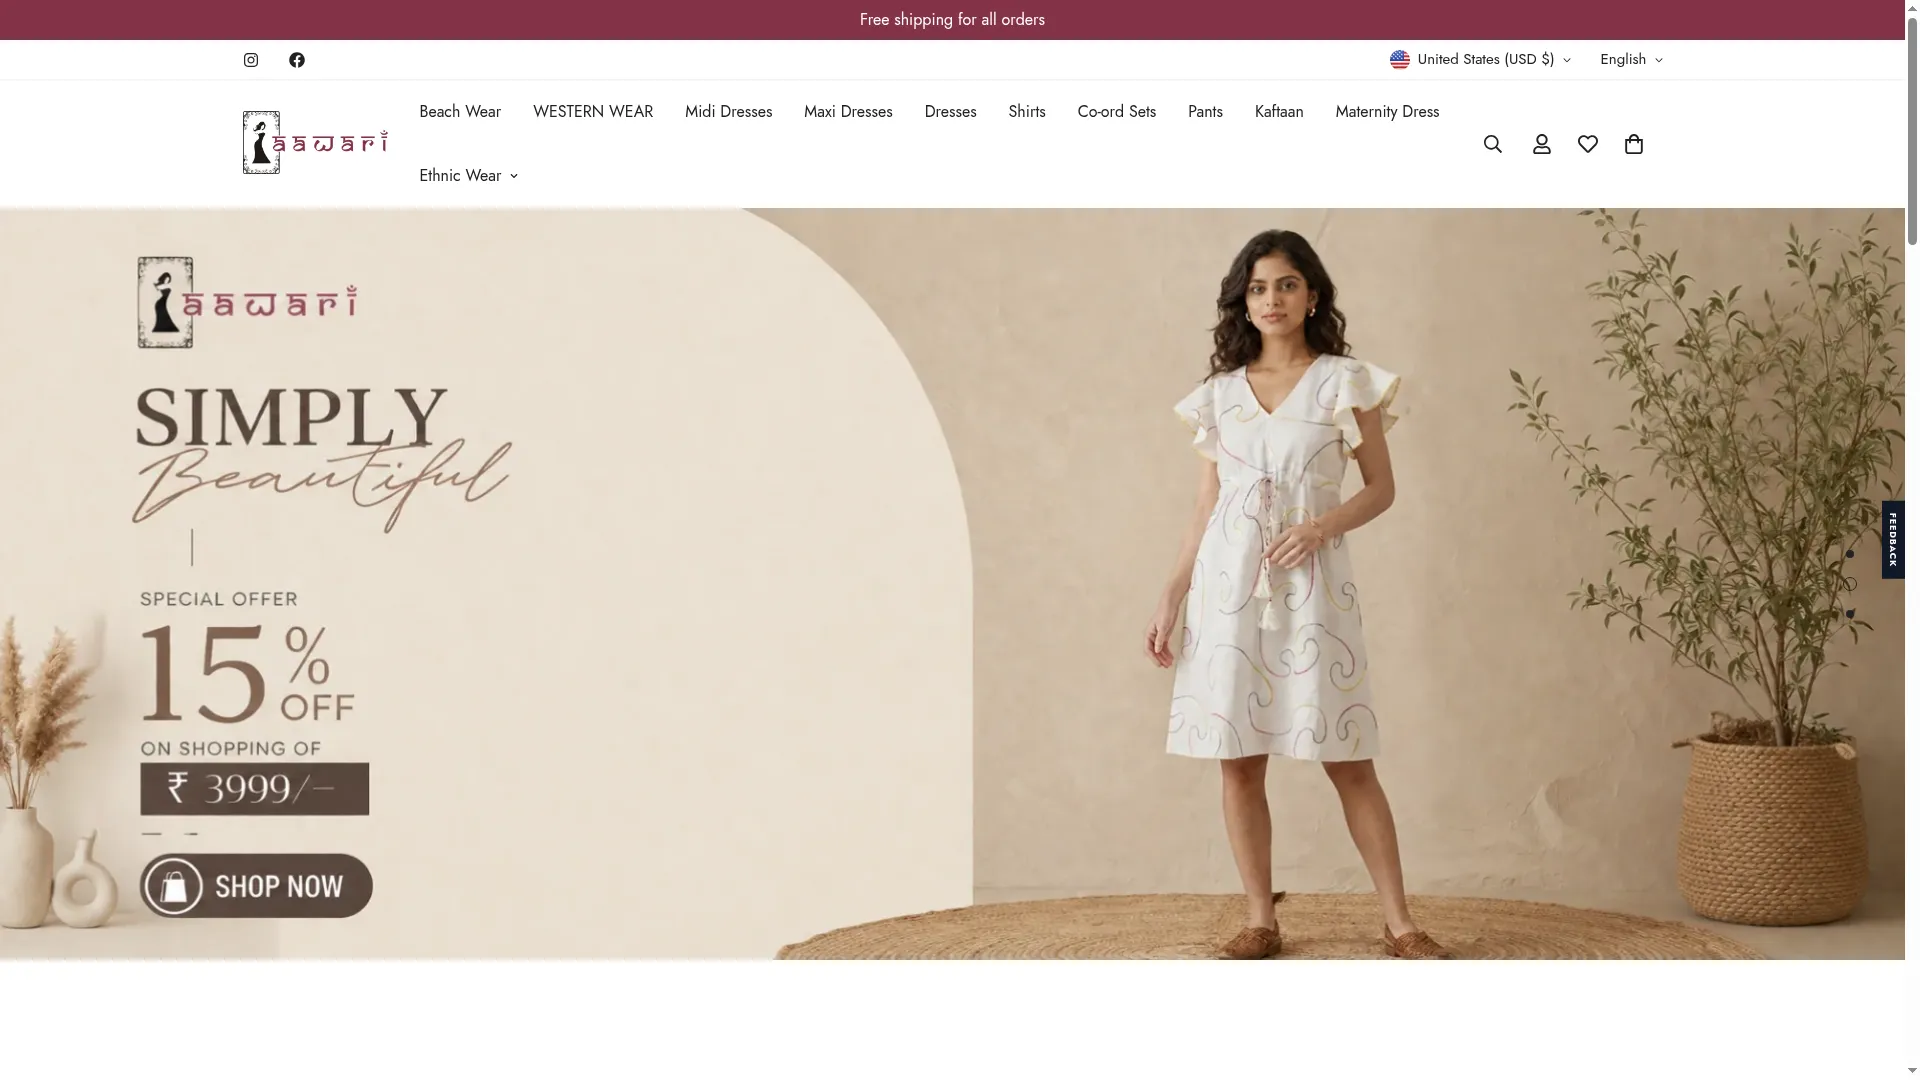Open the Dresses menu item
This screenshot has width=1920, height=1080.
coord(950,112)
